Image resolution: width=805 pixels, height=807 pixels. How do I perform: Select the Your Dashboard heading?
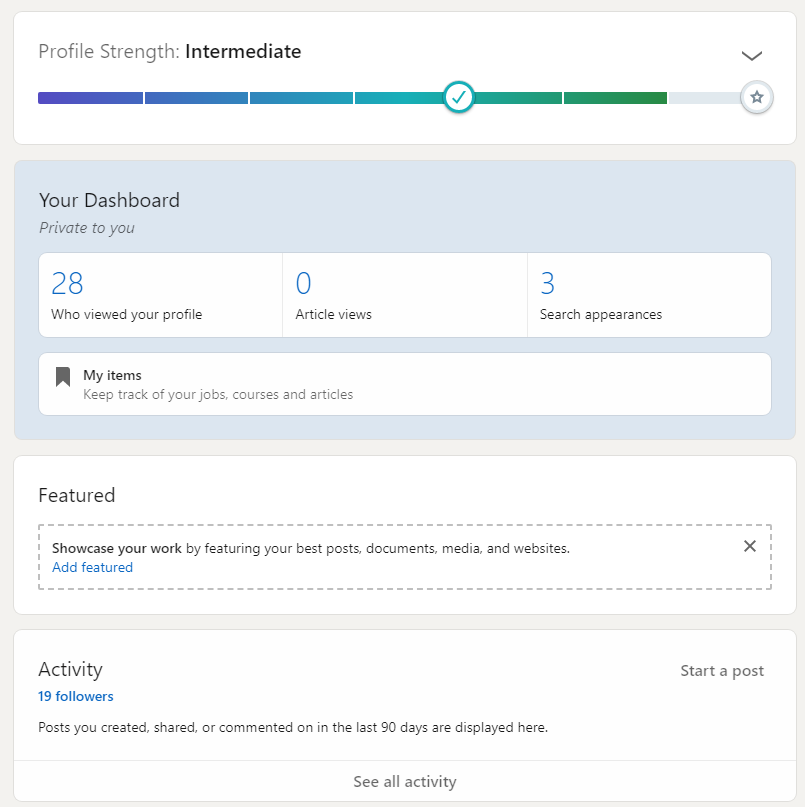pos(109,200)
